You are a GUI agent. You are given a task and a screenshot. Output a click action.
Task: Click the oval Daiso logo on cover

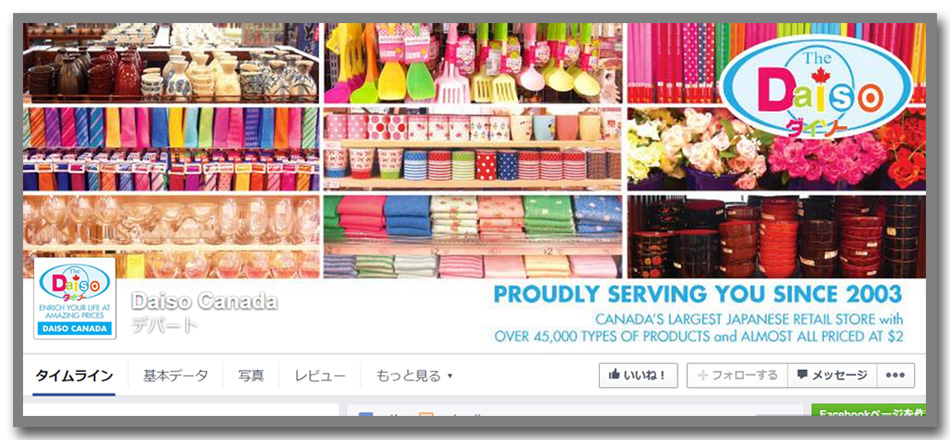(x=816, y=87)
